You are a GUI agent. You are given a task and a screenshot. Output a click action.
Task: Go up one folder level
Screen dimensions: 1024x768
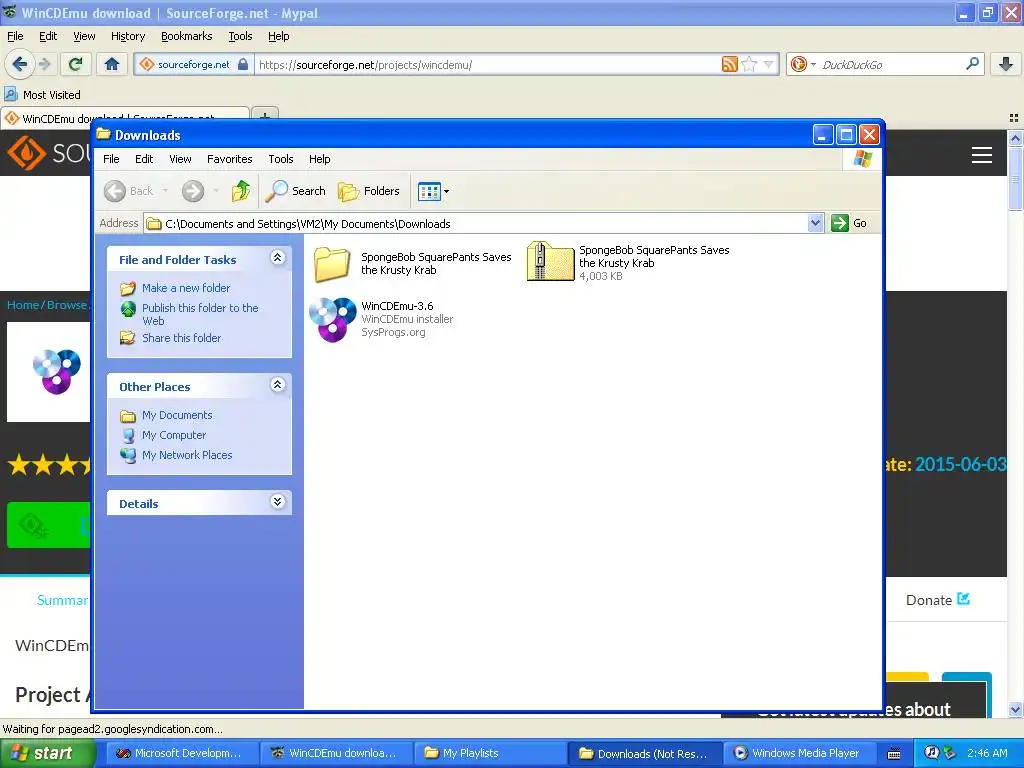[x=241, y=191]
